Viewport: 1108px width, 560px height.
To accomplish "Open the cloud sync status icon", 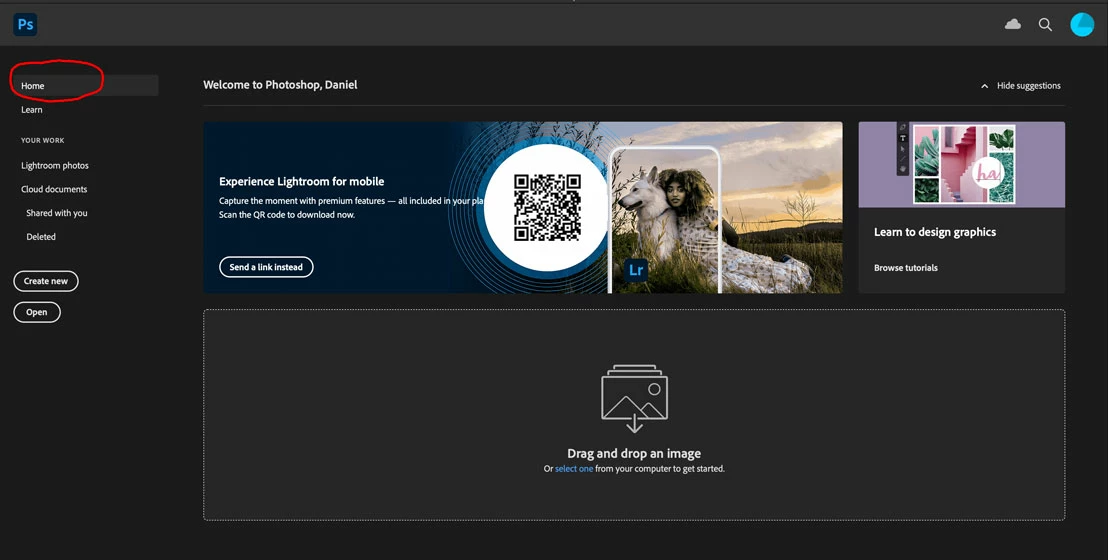I will [x=1013, y=25].
